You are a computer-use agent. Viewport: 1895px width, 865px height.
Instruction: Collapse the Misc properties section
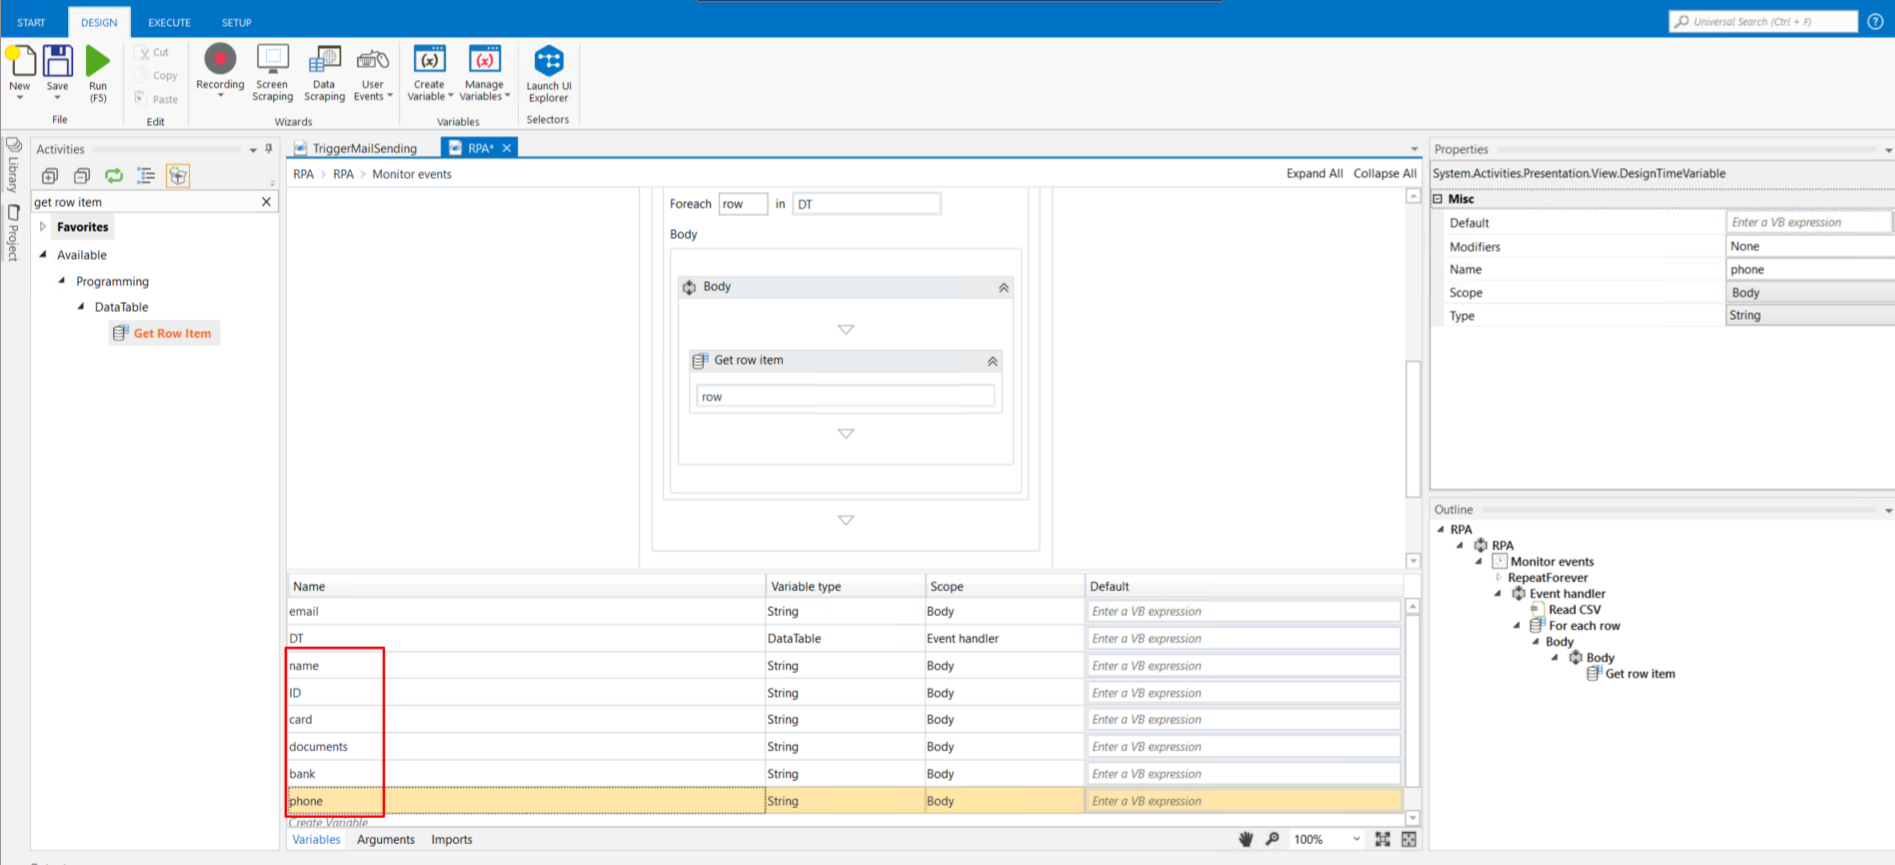coord(1438,199)
